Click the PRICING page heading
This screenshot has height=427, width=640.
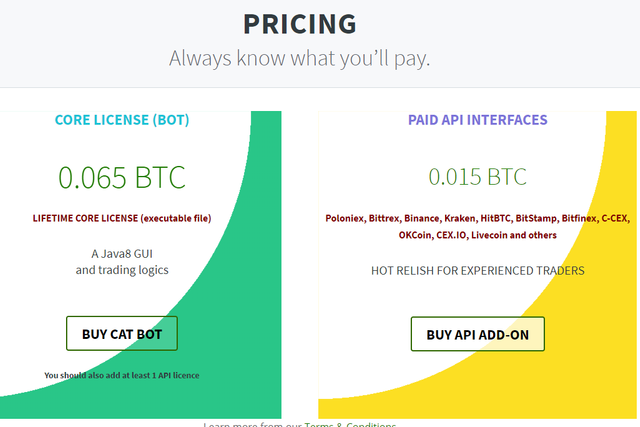[299, 23]
